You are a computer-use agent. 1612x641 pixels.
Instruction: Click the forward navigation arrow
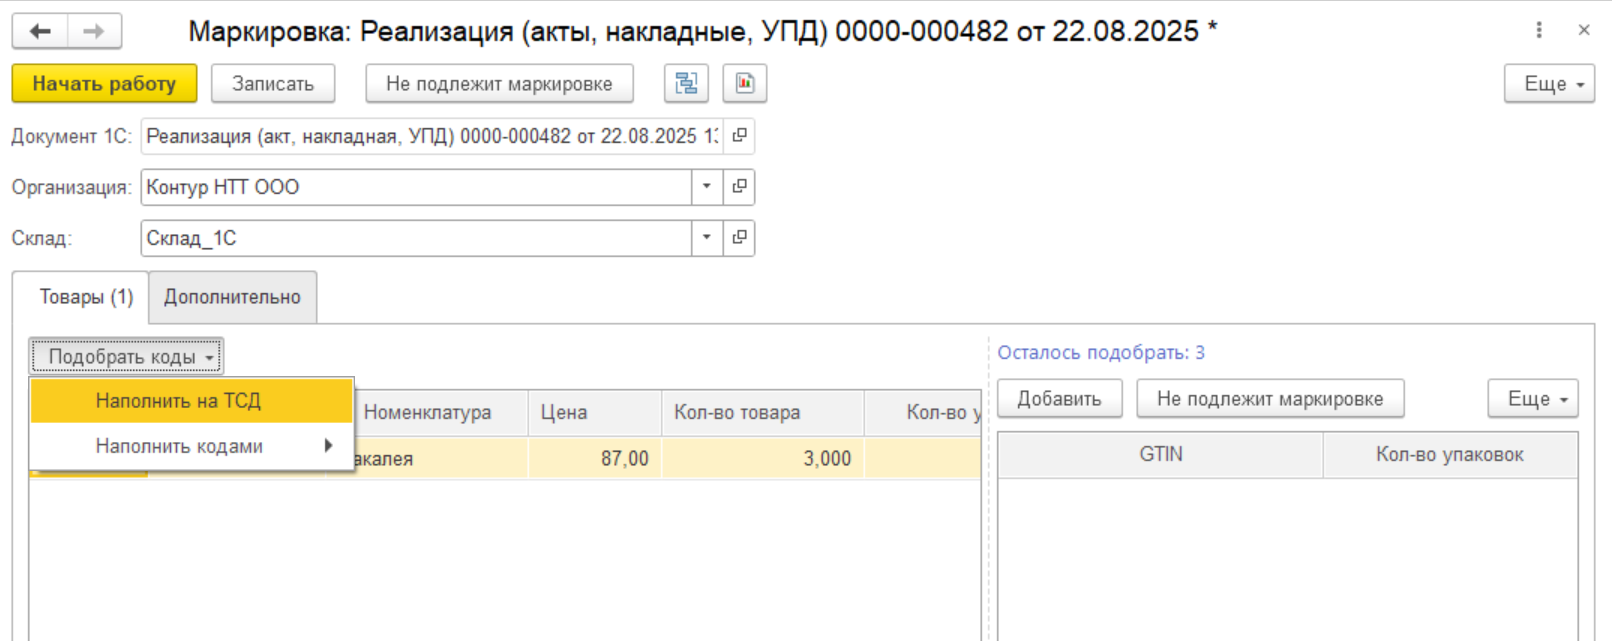pos(94,31)
